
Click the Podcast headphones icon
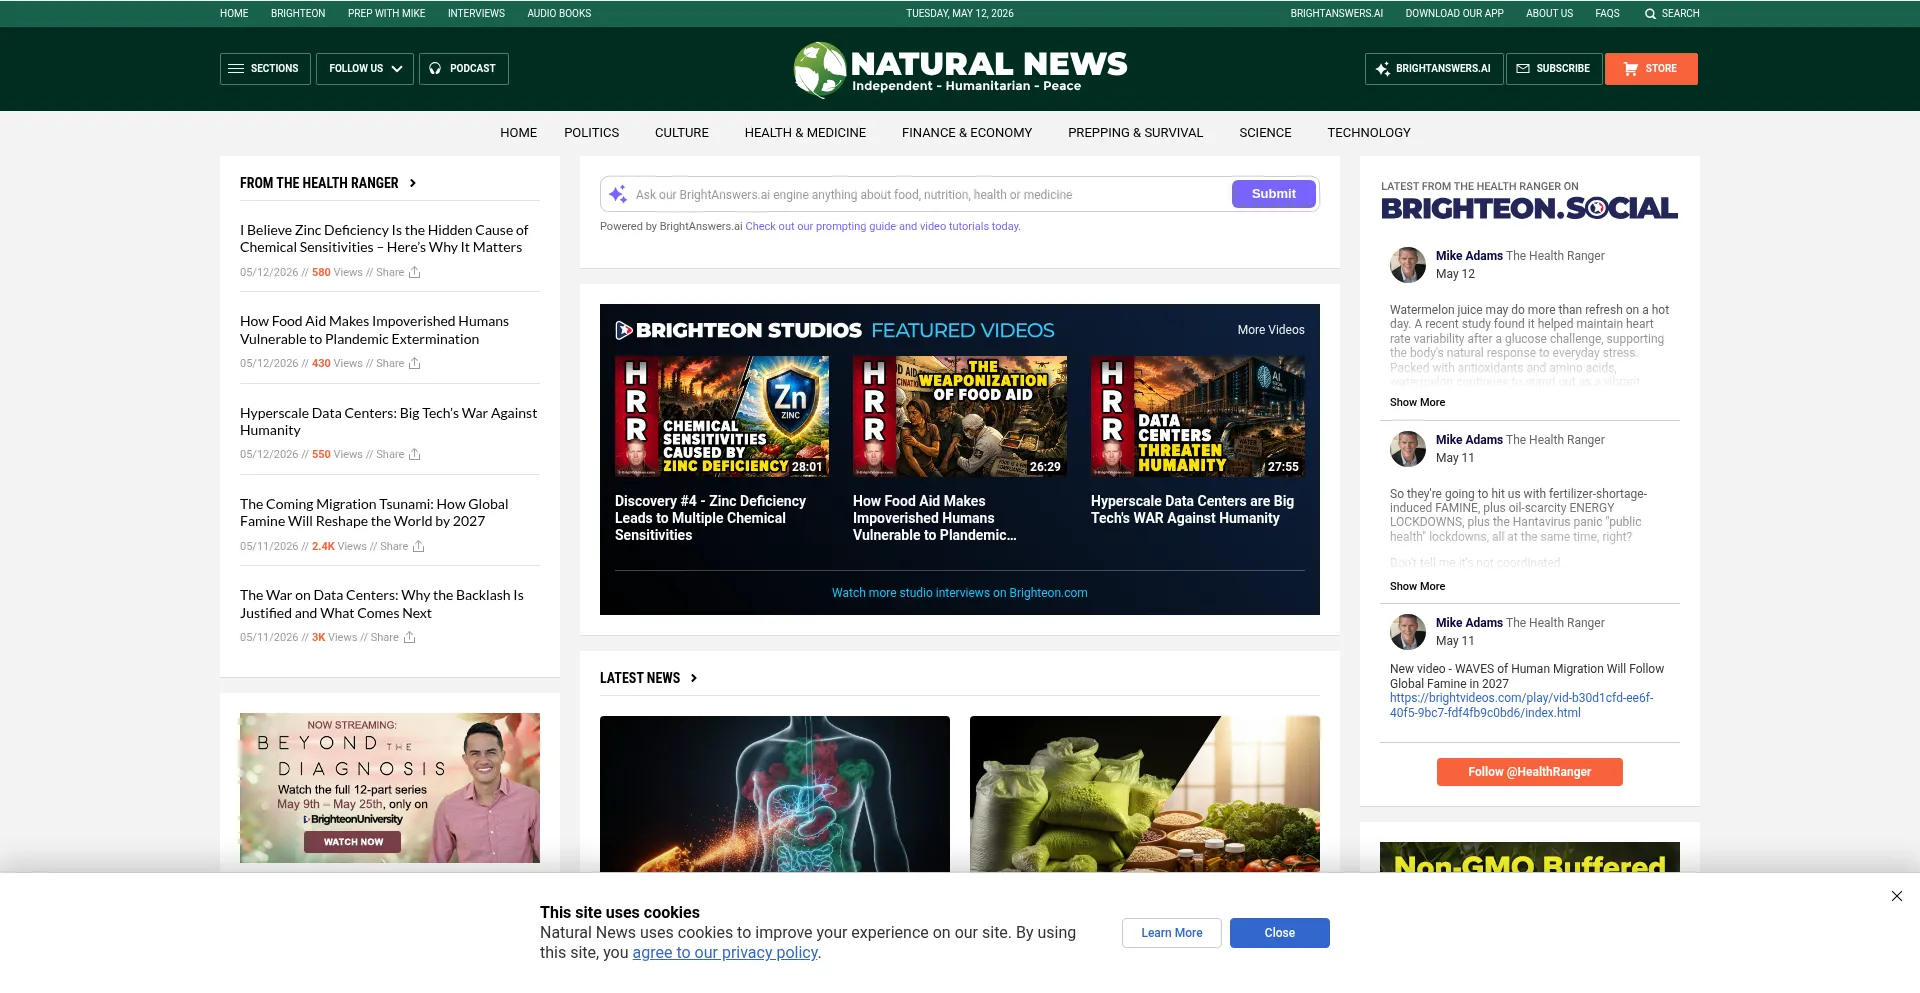click(x=435, y=69)
